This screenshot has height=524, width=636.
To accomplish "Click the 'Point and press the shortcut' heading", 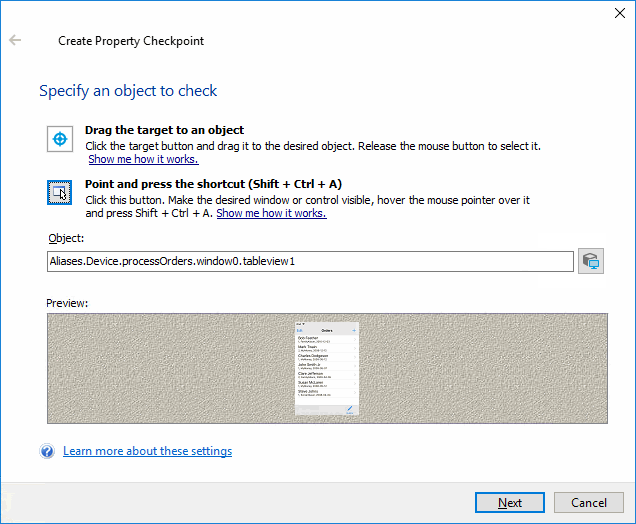I will coord(213,184).
